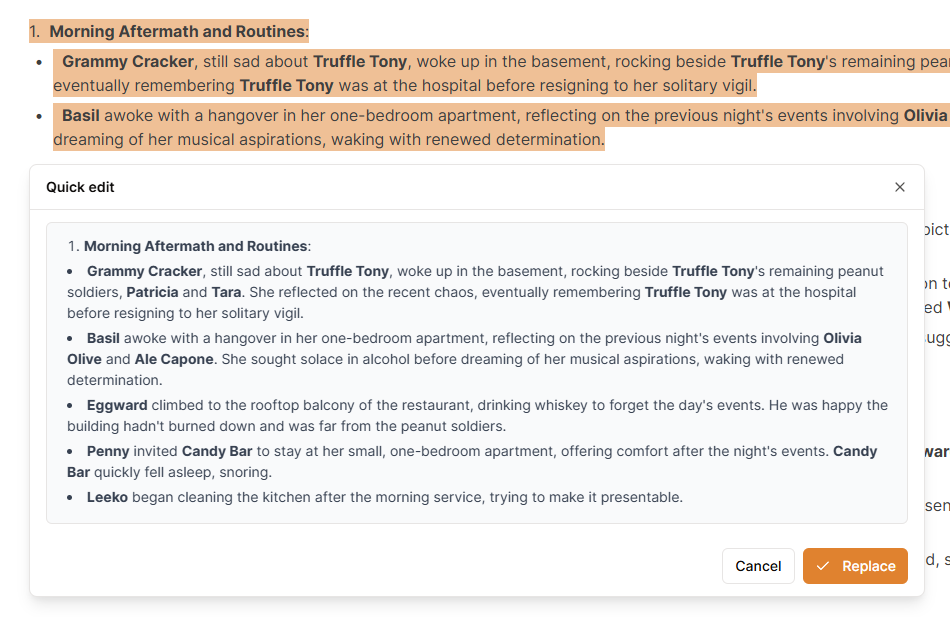The width and height of the screenshot is (950, 617).
Task: Click 'Tara' in the quick edit text
Action: pyautogui.click(x=226, y=293)
